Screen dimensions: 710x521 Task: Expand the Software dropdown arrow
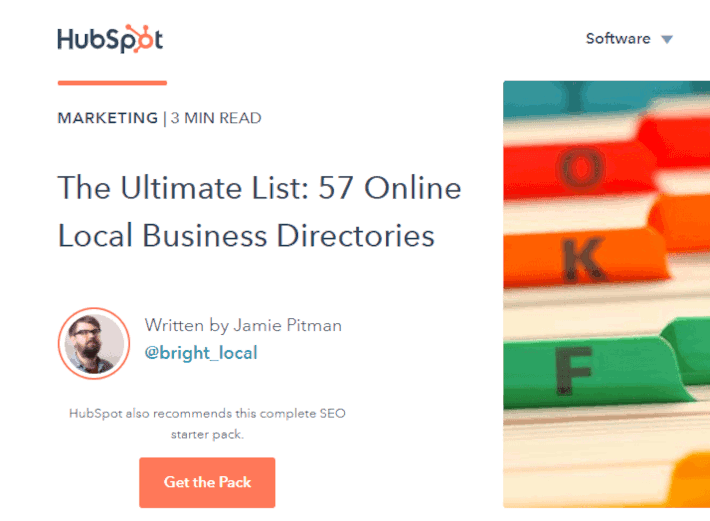[667, 39]
